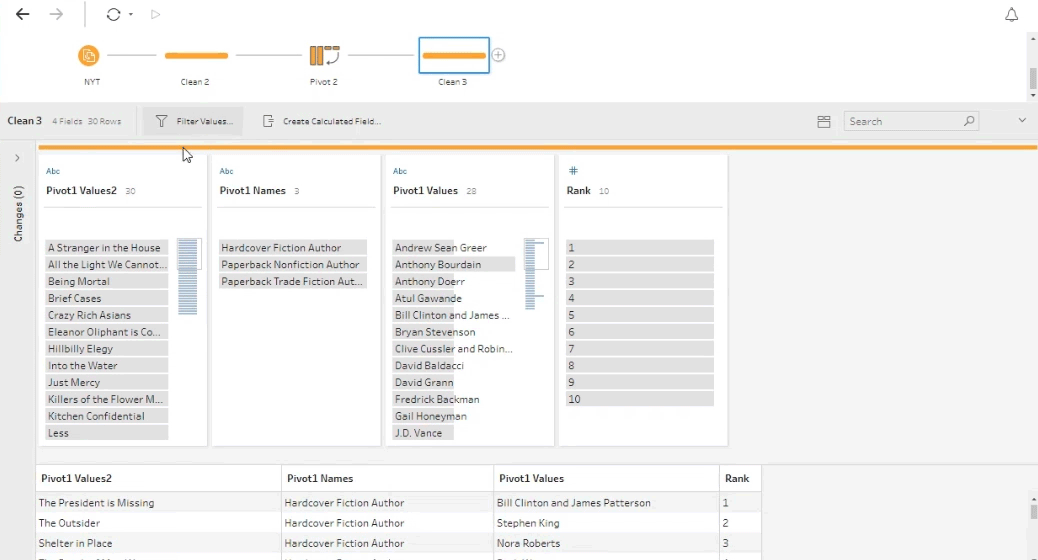This screenshot has width=1038, height=560.
Task: Click the Filter Values button
Action: (x=194, y=122)
